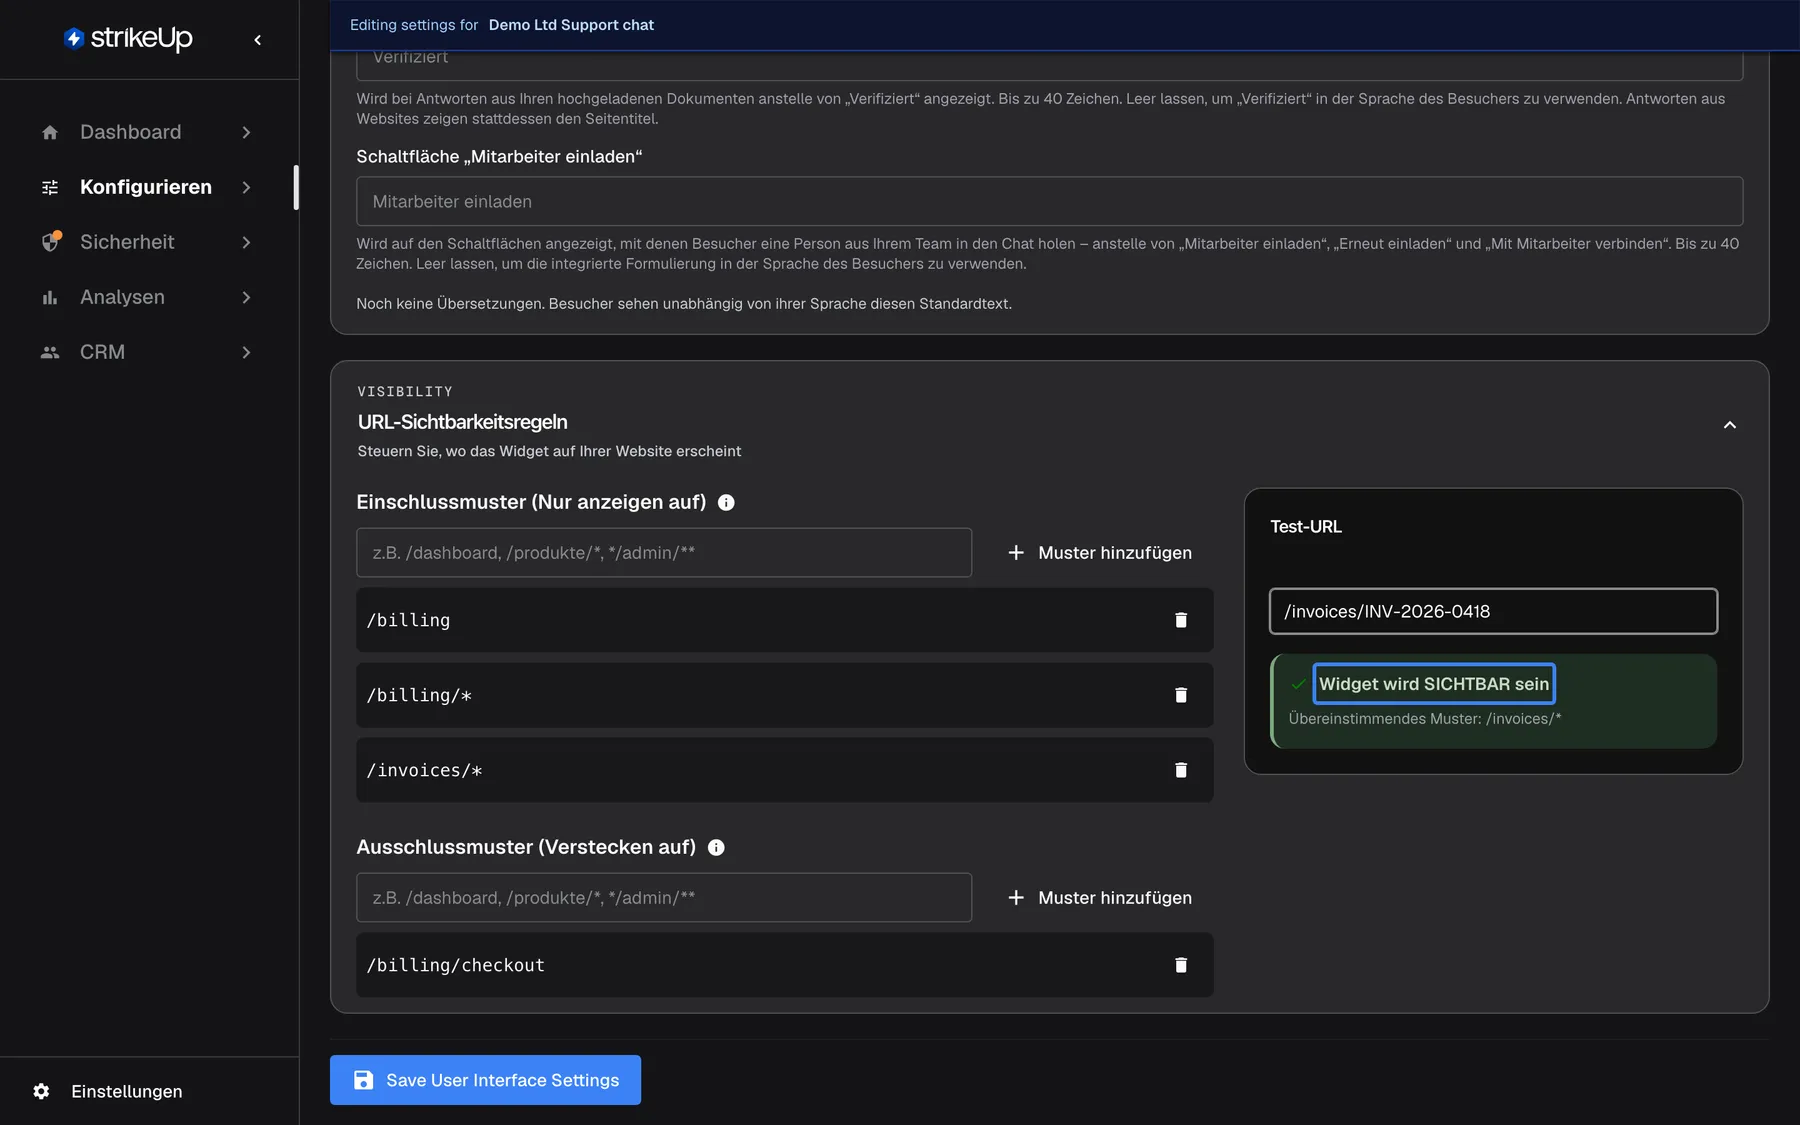Add an exclude pattern with Muster hinzufügen

click(x=1100, y=898)
